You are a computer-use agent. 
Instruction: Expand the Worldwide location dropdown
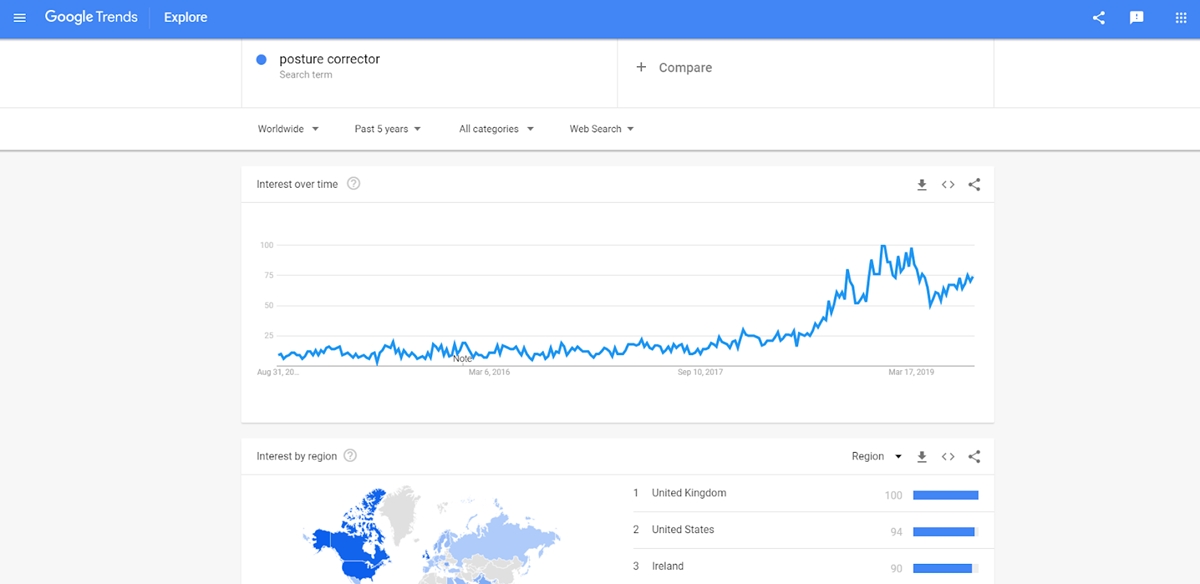click(x=288, y=129)
